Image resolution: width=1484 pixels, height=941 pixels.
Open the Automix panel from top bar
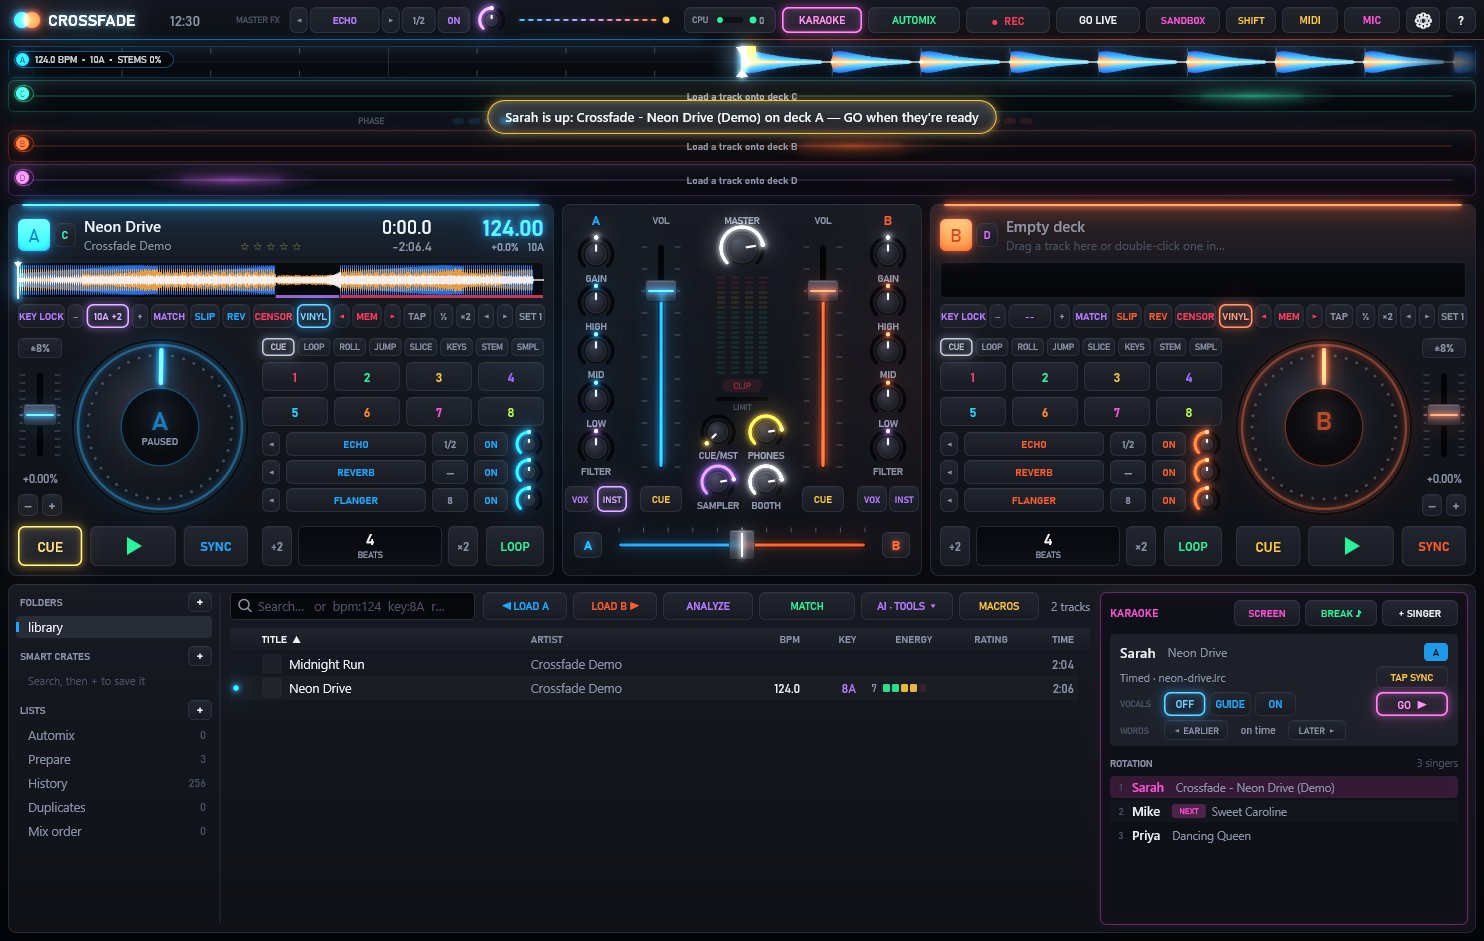[914, 20]
